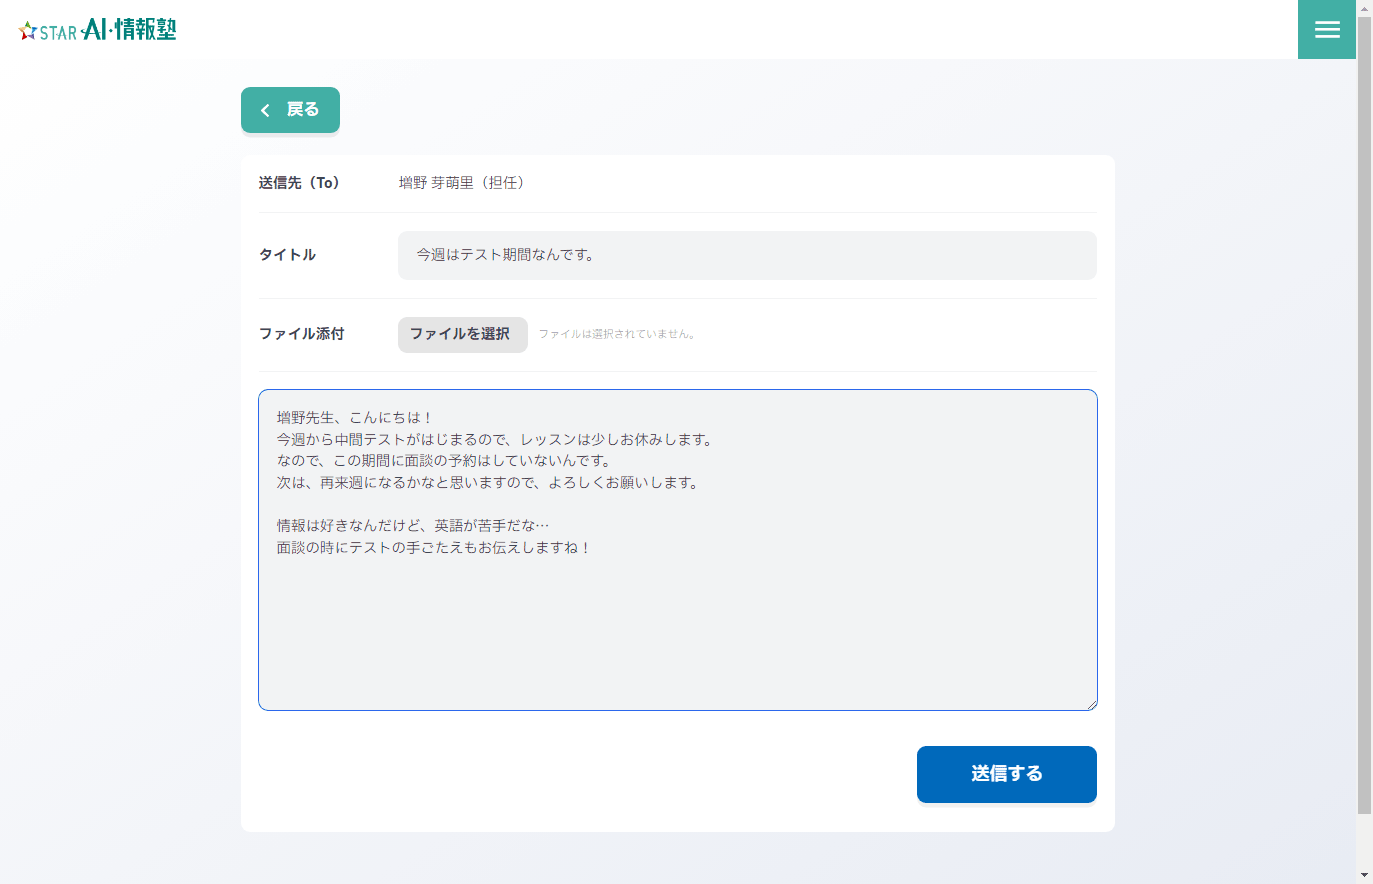Click the star icon in the STAR logo
This screenshot has width=1373, height=884.
(x=28, y=31)
